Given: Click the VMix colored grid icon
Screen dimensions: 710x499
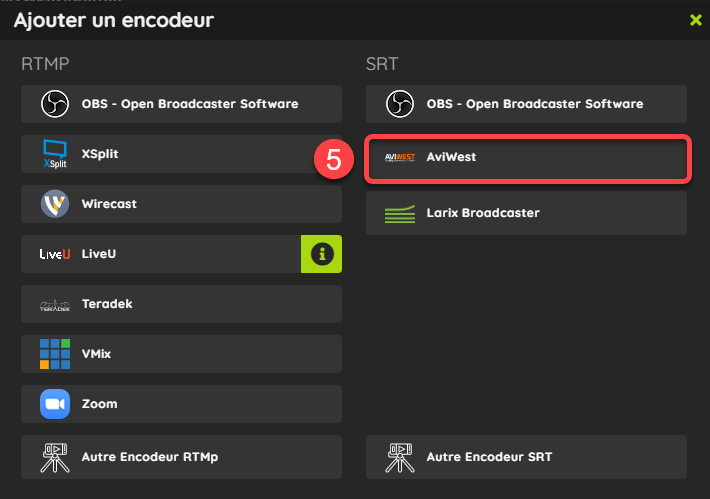Looking at the screenshot, I should click(55, 354).
